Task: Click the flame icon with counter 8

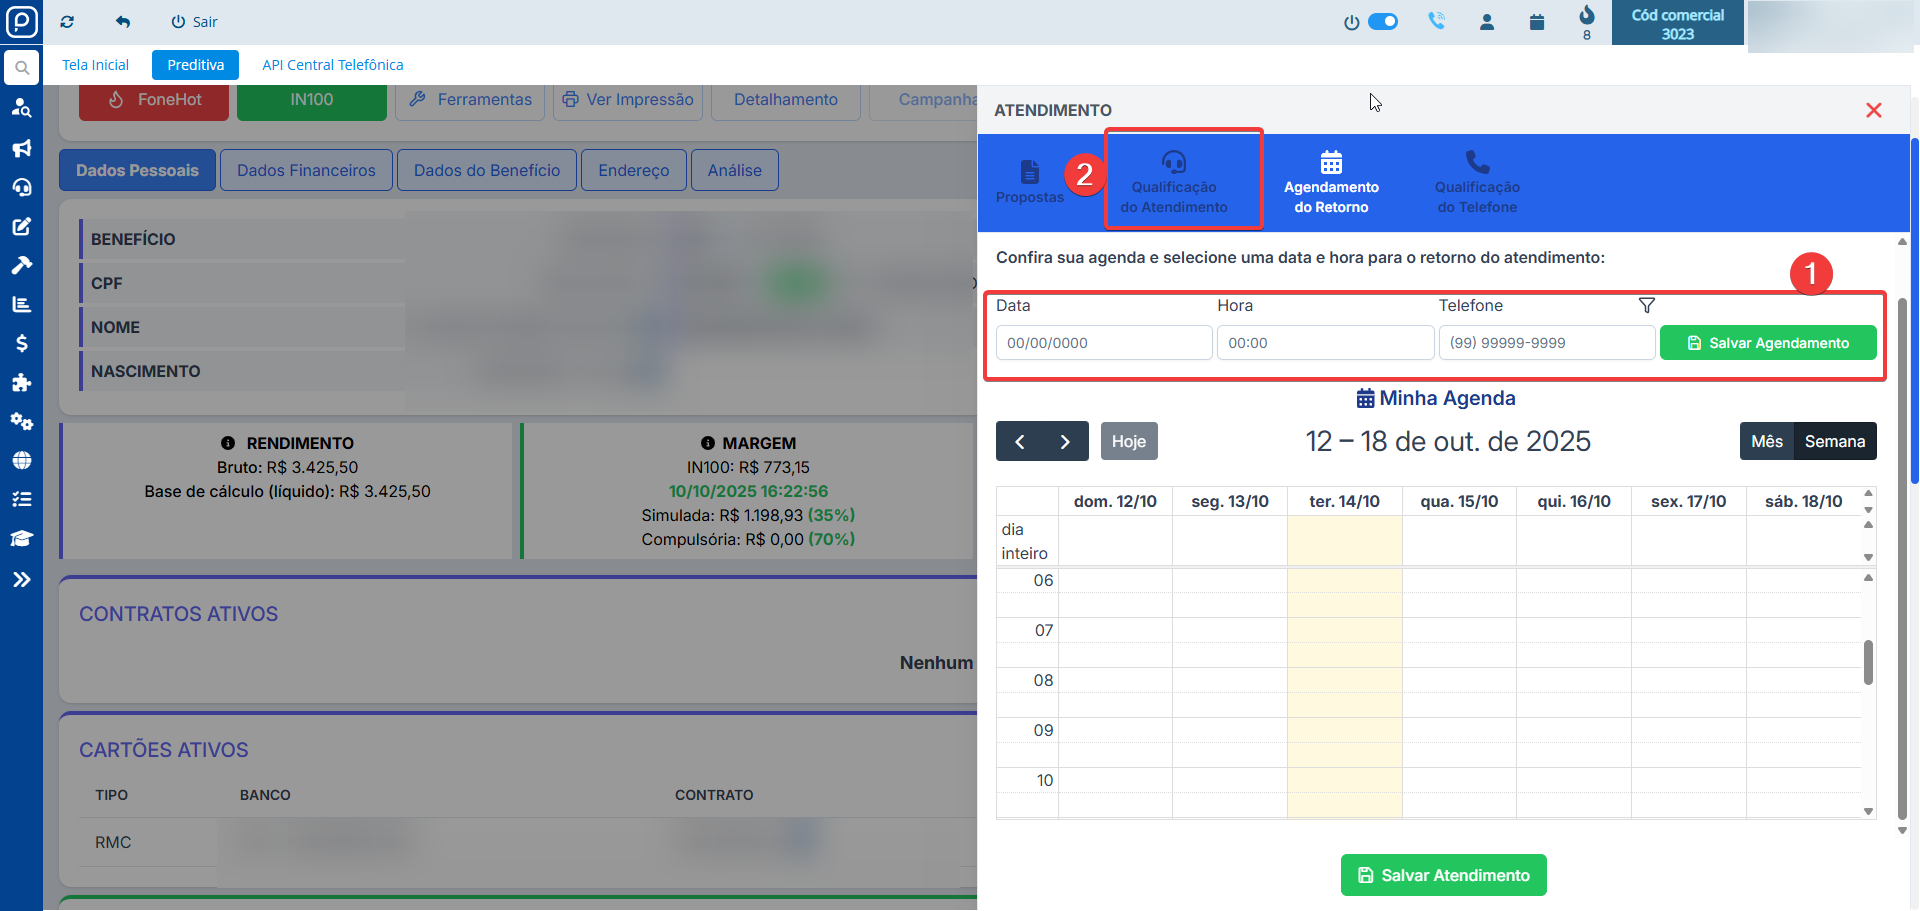Action: click(1586, 16)
